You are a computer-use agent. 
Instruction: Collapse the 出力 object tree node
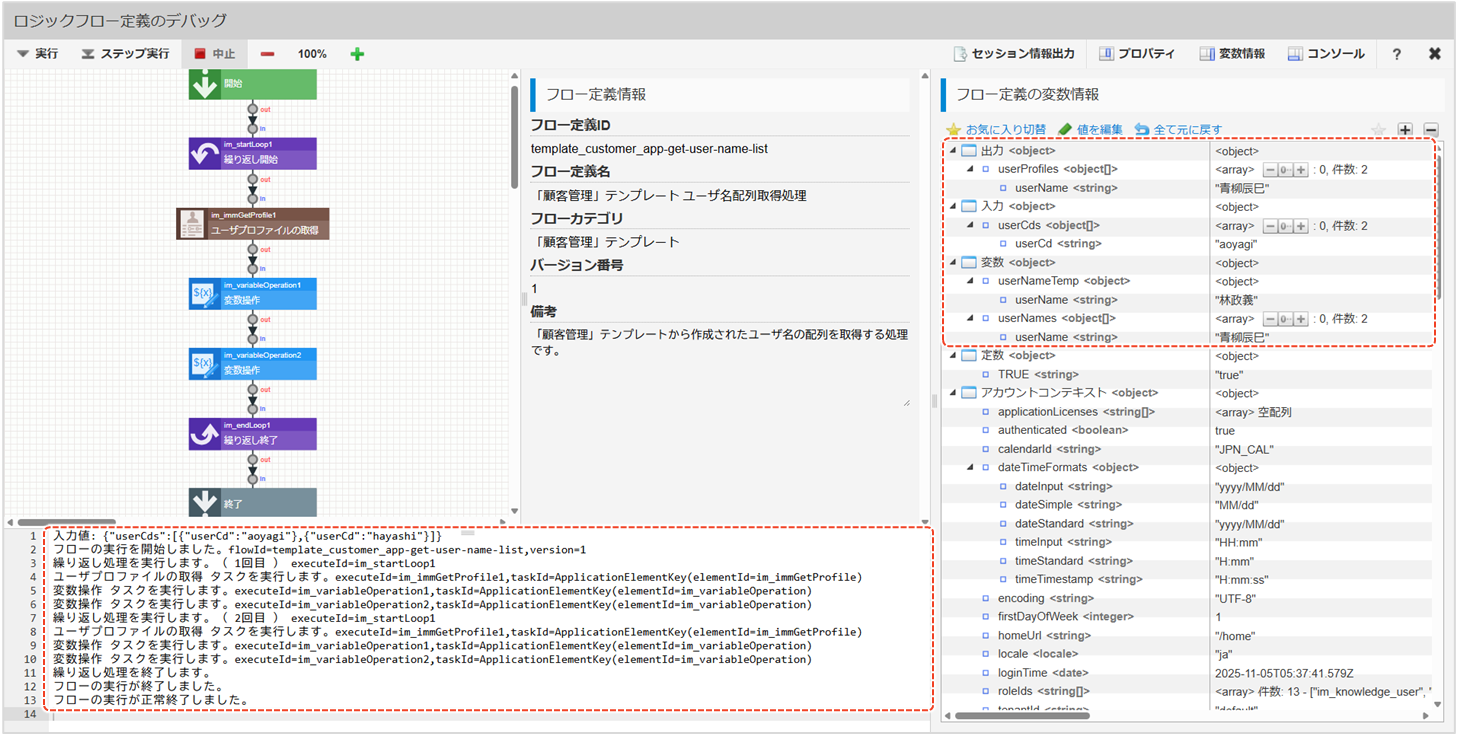click(x=953, y=151)
